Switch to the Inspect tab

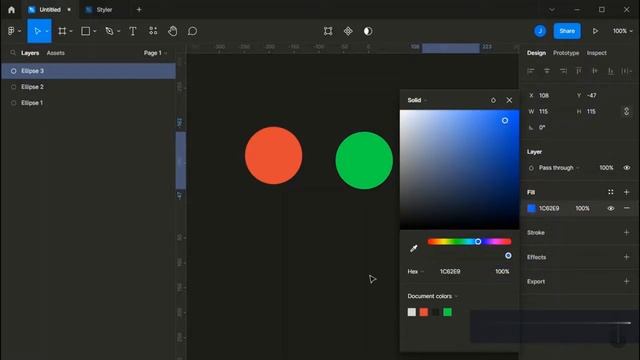coord(596,53)
